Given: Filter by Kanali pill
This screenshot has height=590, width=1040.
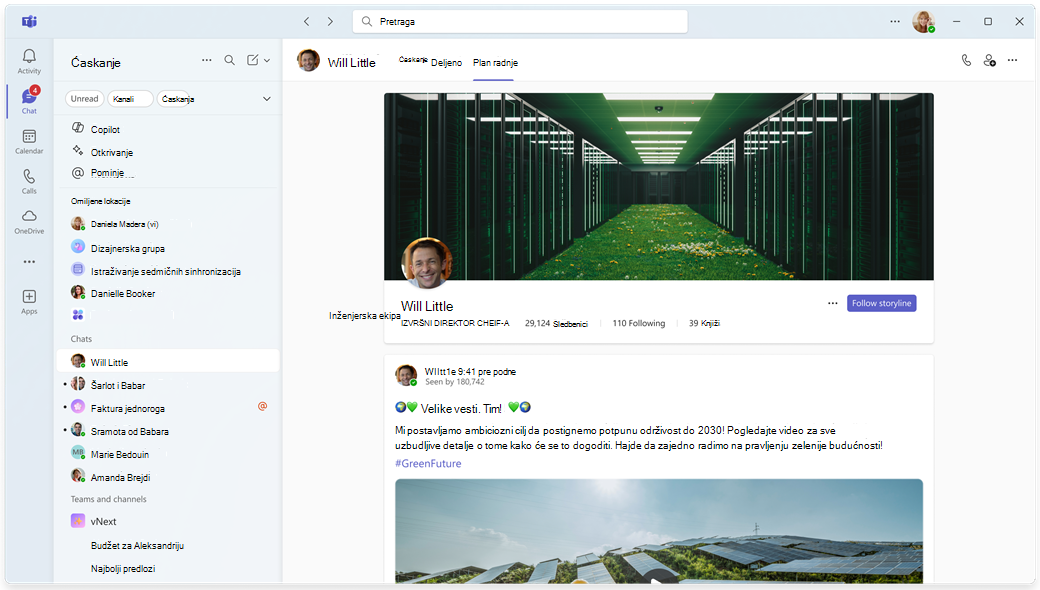Looking at the screenshot, I should 130,99.
